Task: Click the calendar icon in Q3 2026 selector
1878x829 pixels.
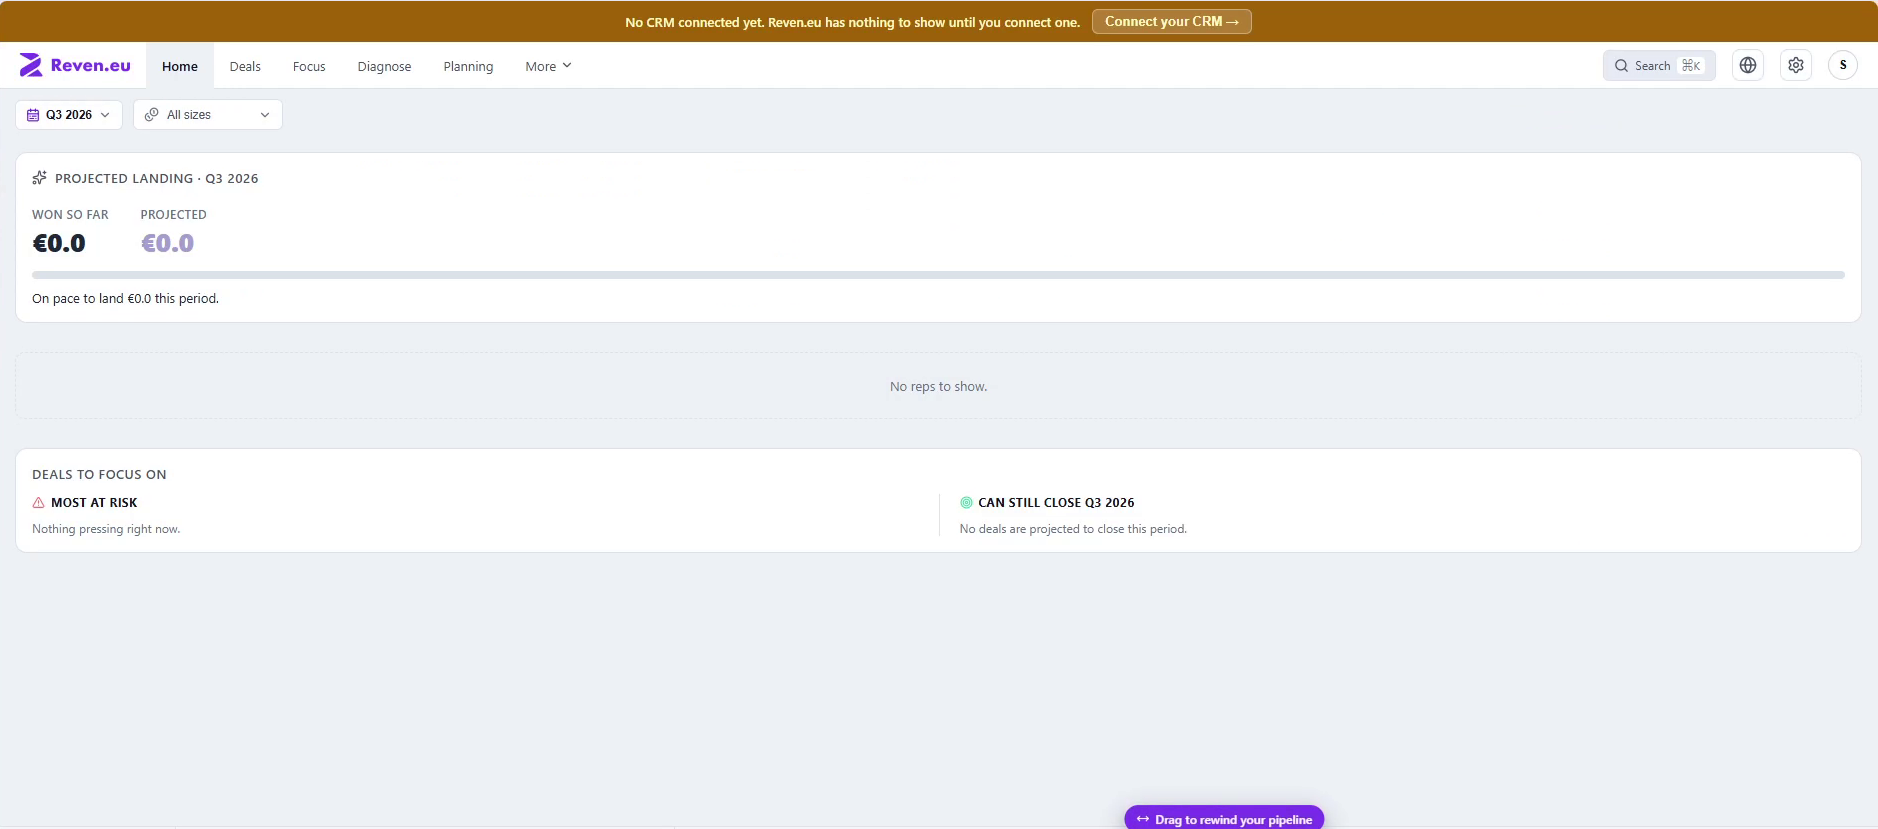Action: coord(33,115)
